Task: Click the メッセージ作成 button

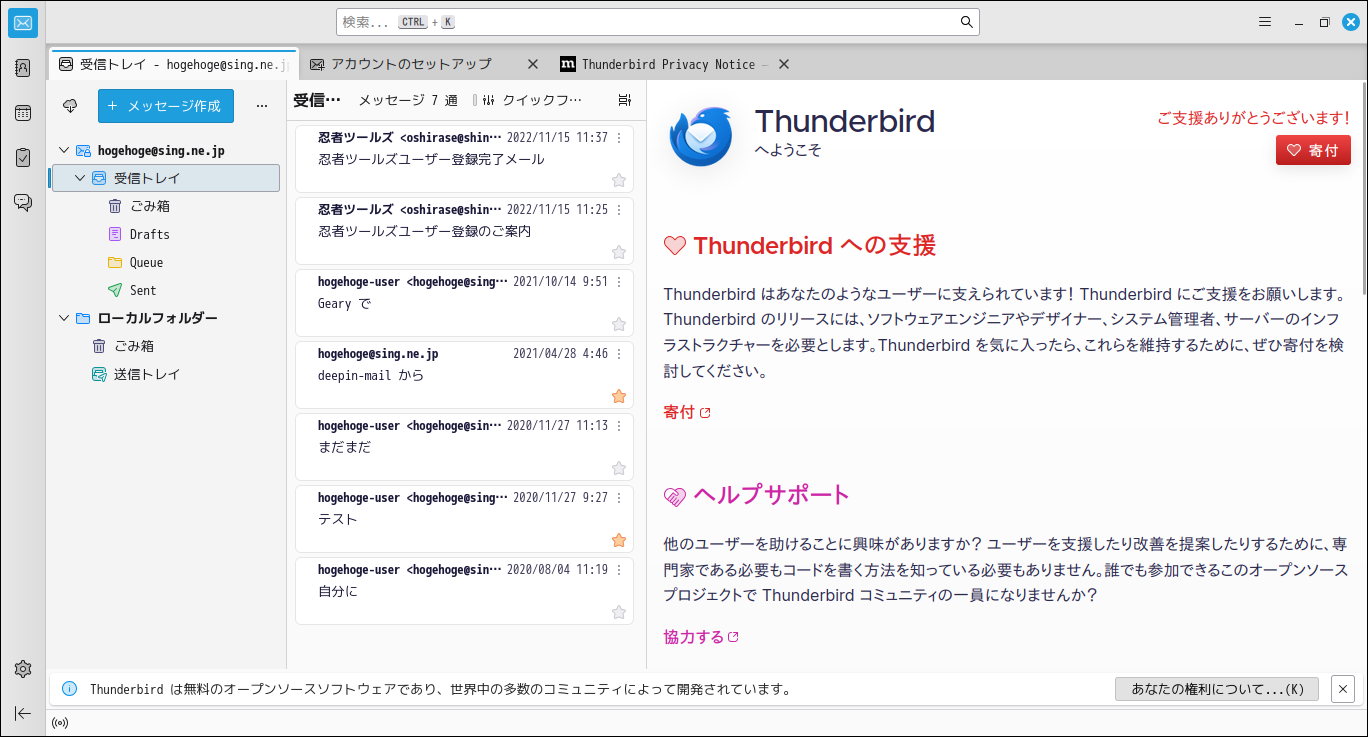Action: tap(165, 105)
